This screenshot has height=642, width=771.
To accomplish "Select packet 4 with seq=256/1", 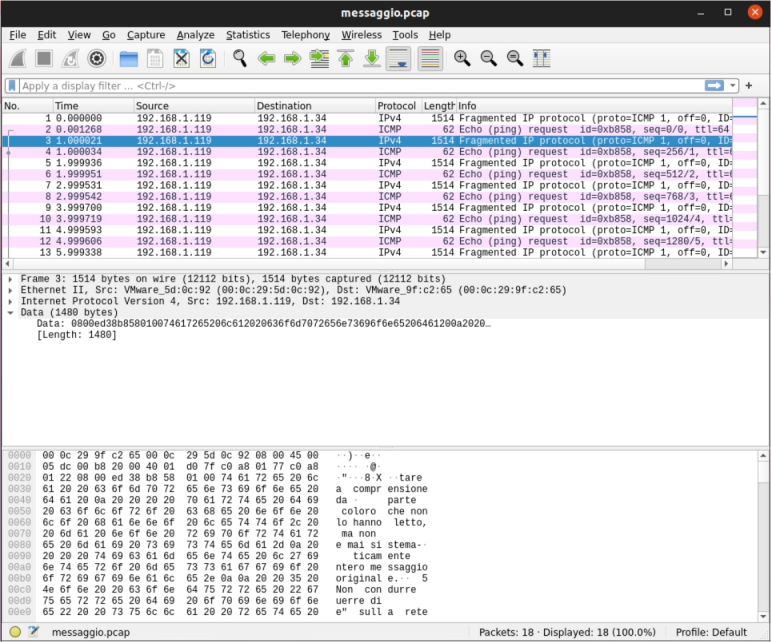I will pyautogui.click(x=367, y=152).
